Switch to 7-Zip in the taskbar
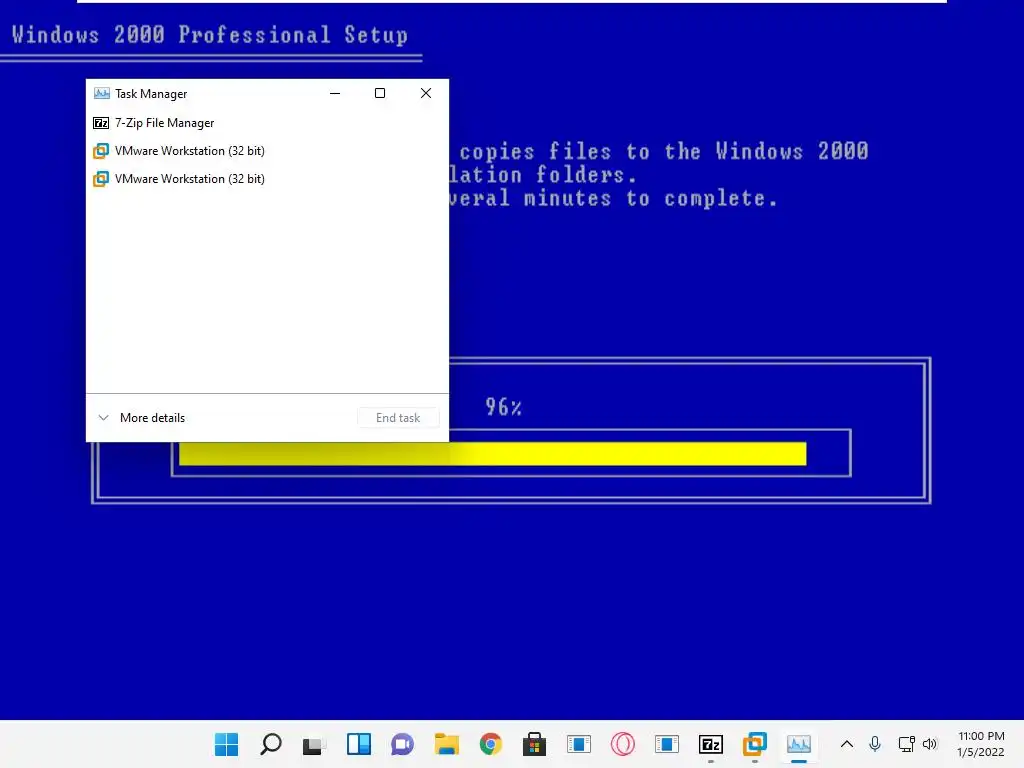The width and height of the screenshot is (1024, 768). coord(711,744)
